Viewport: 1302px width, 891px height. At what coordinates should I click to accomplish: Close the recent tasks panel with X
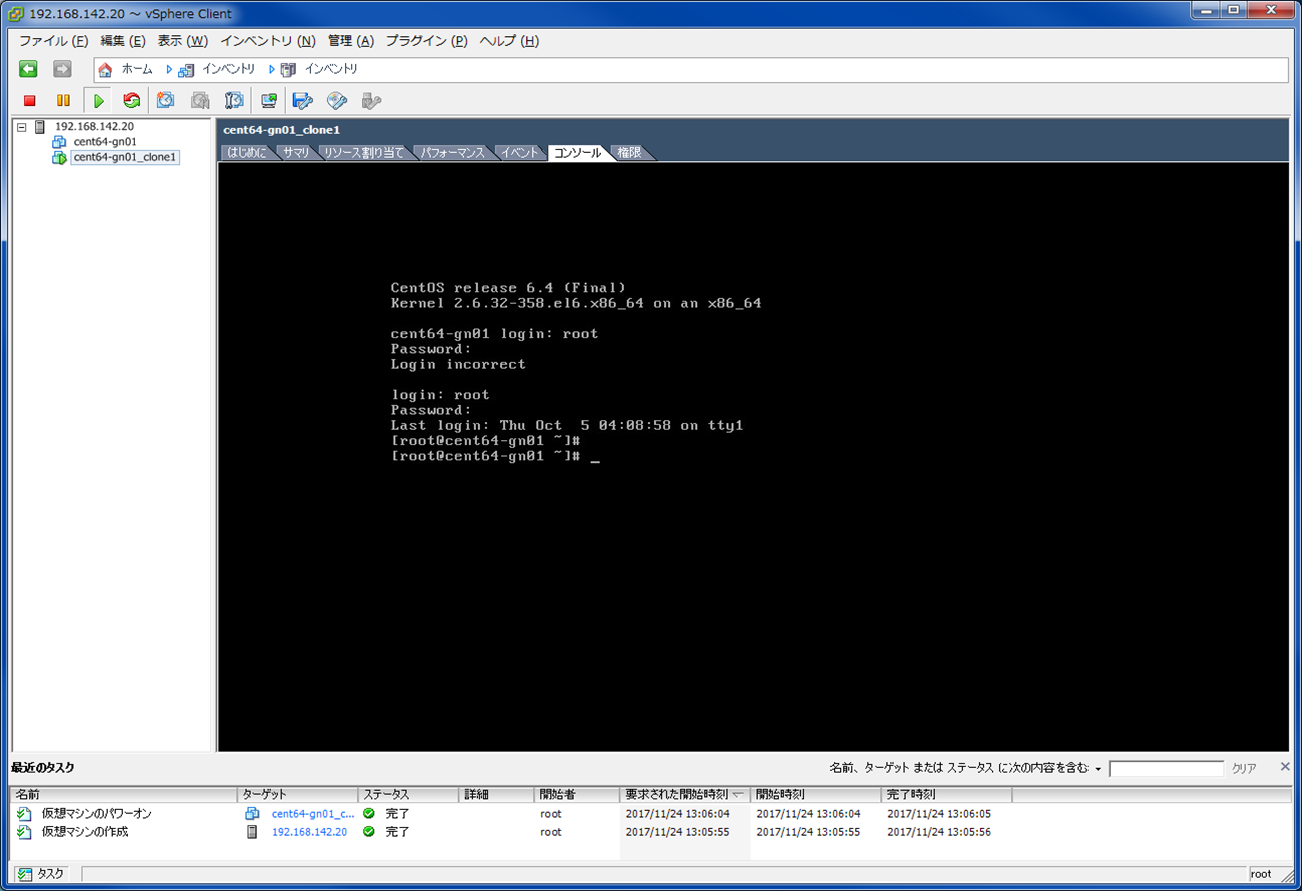click(1285, 767)
